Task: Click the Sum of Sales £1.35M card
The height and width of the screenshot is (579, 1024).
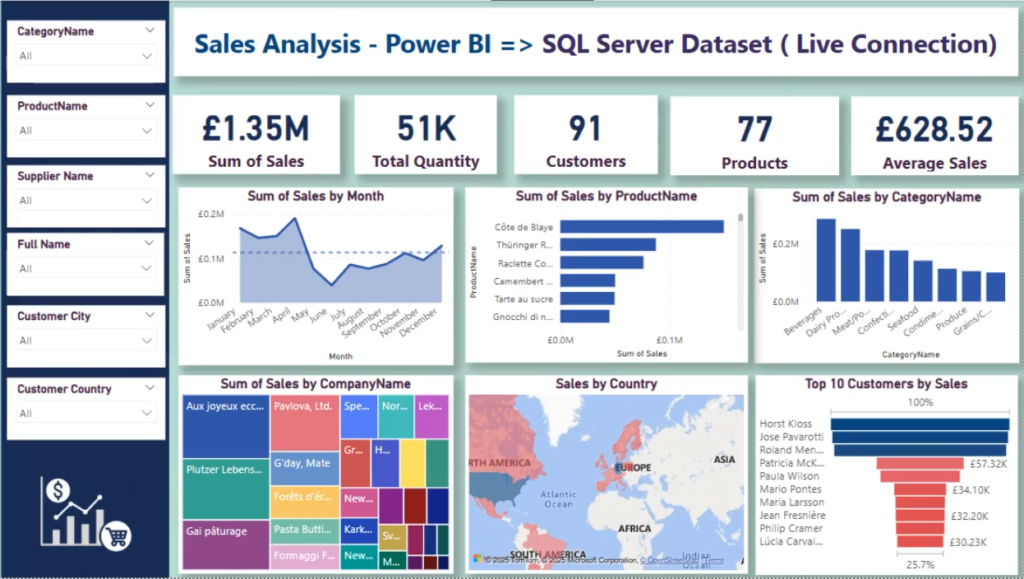Action: click(256, 135)
